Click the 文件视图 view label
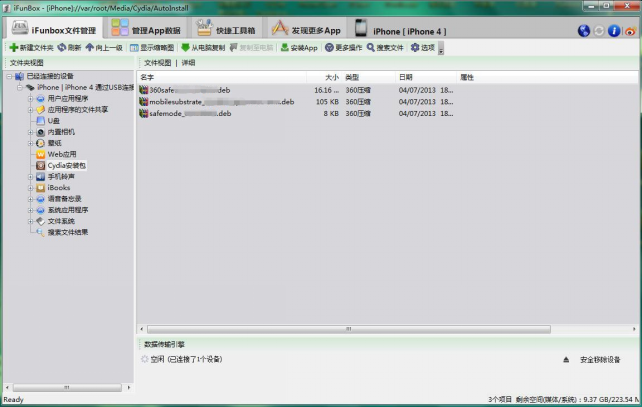 [158, 63]
